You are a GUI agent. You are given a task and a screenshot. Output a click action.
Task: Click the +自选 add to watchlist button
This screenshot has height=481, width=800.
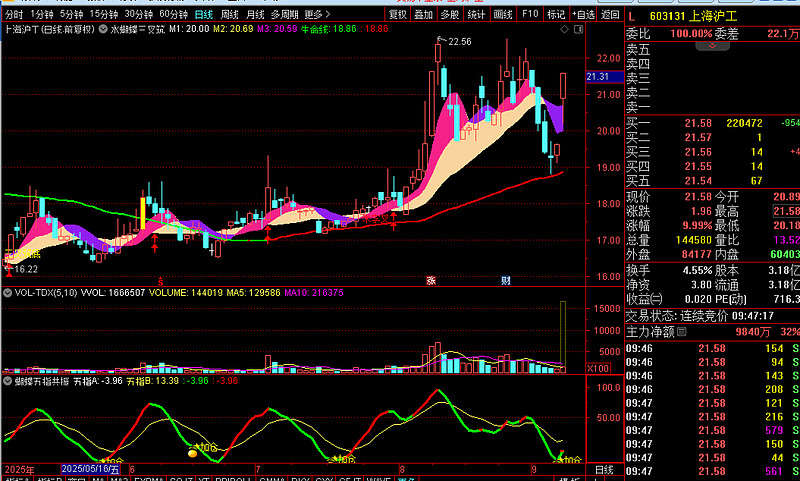click(x=581, y=15)
